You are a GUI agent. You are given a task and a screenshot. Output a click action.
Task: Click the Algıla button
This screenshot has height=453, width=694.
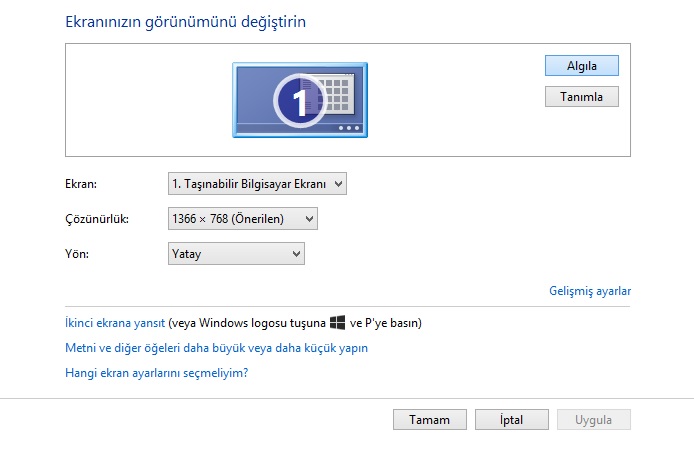point(582,66)
